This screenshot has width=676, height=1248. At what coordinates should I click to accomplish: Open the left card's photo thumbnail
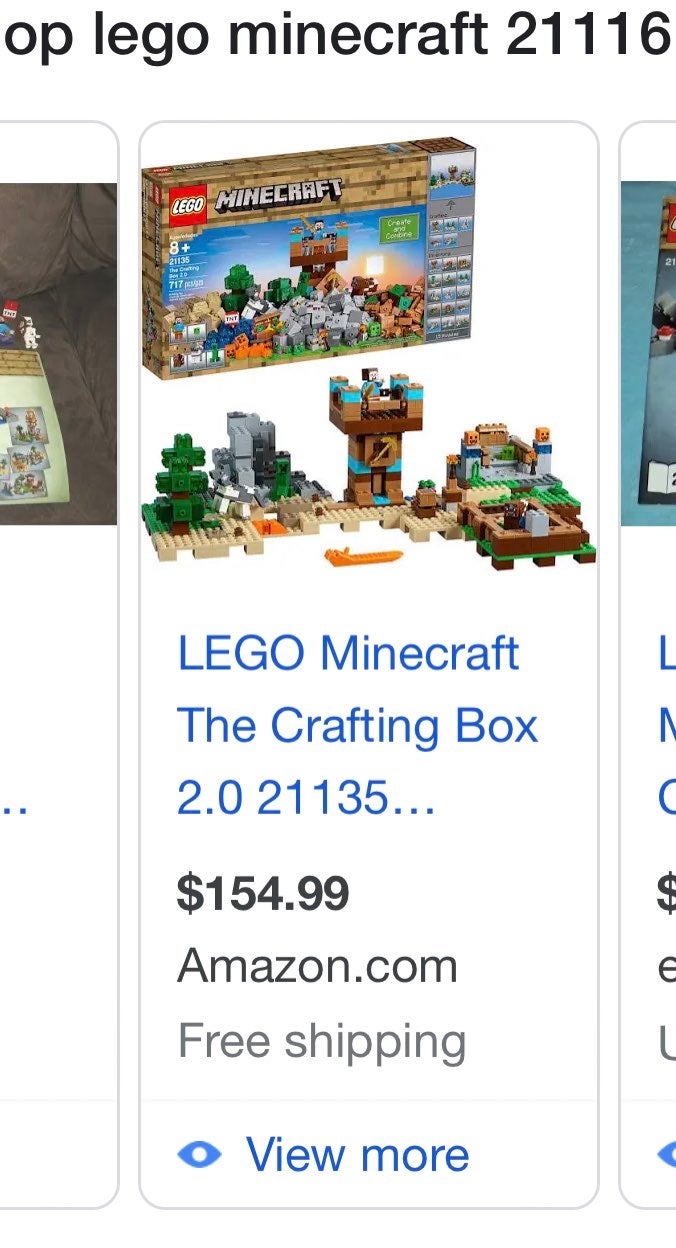click(x=58, y=353)
